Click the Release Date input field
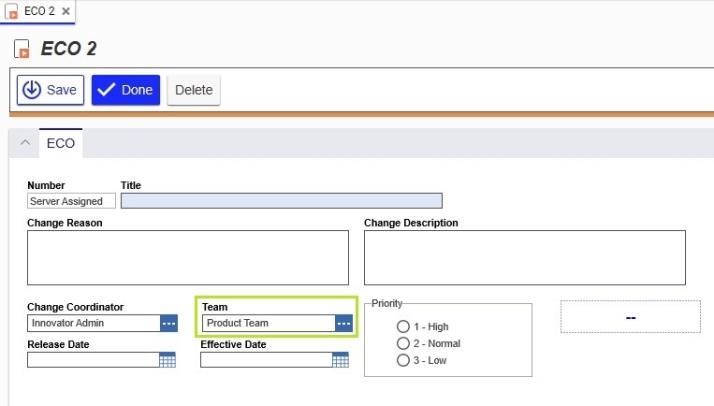 pyautogui.click(x=93, y=360)
